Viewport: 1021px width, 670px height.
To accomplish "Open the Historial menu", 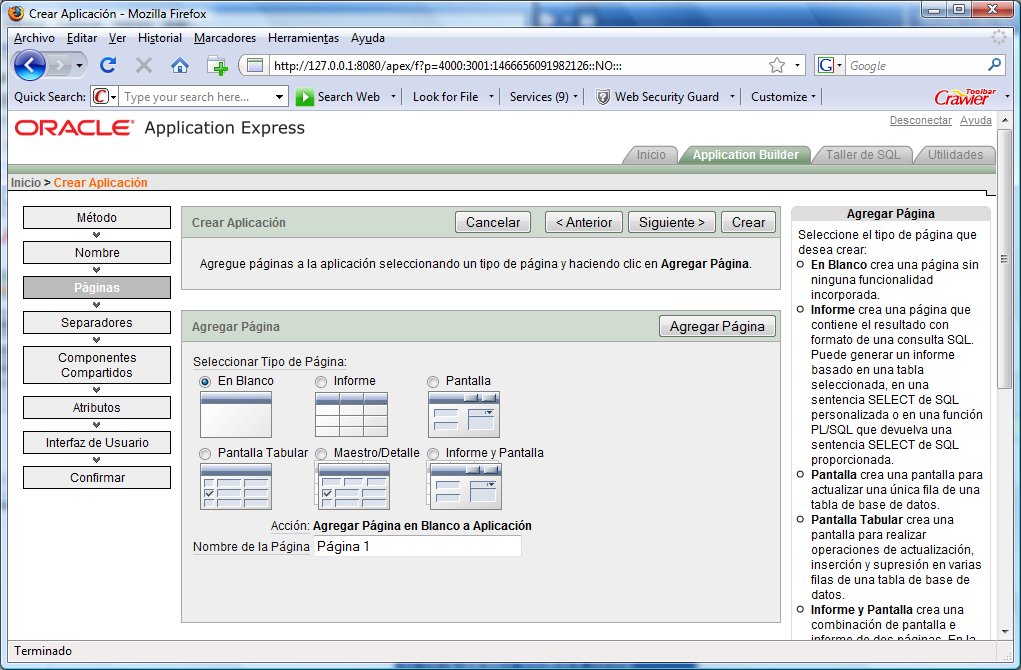I will (x=160, y=38).
